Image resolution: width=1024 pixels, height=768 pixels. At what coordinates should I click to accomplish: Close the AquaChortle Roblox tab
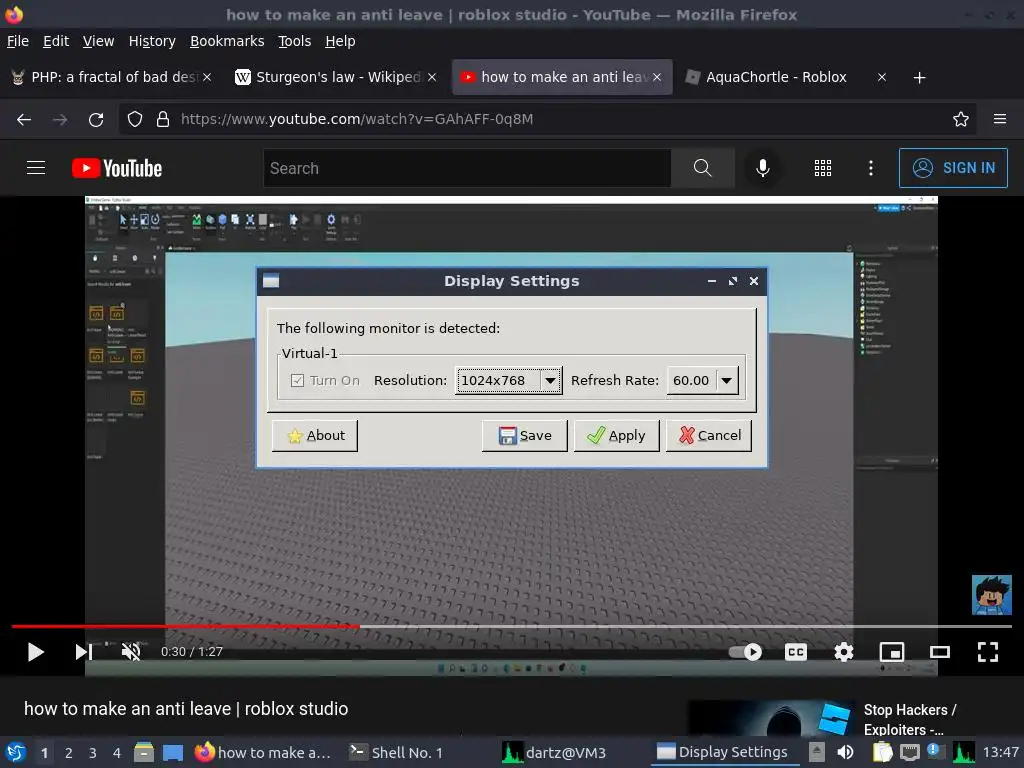882,77
